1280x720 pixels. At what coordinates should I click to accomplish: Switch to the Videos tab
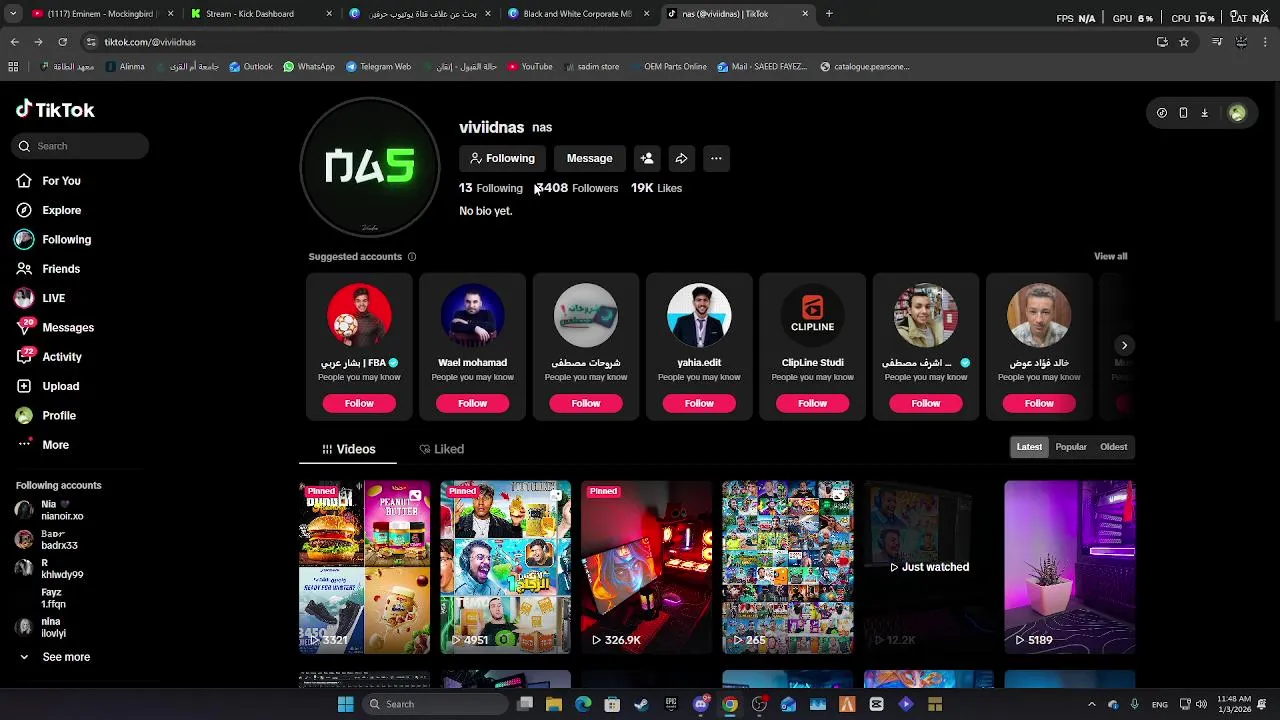tap(348, 449)
